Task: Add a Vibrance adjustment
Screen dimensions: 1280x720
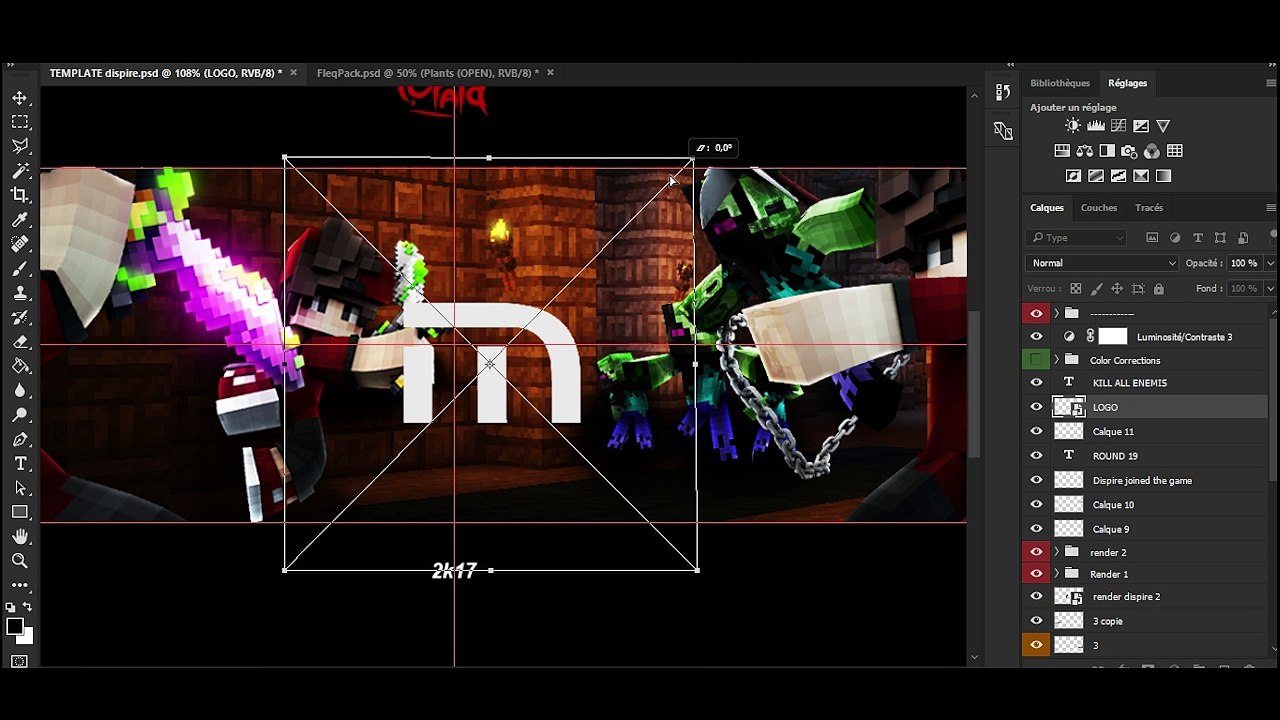Action: (x=1163, y=126)
